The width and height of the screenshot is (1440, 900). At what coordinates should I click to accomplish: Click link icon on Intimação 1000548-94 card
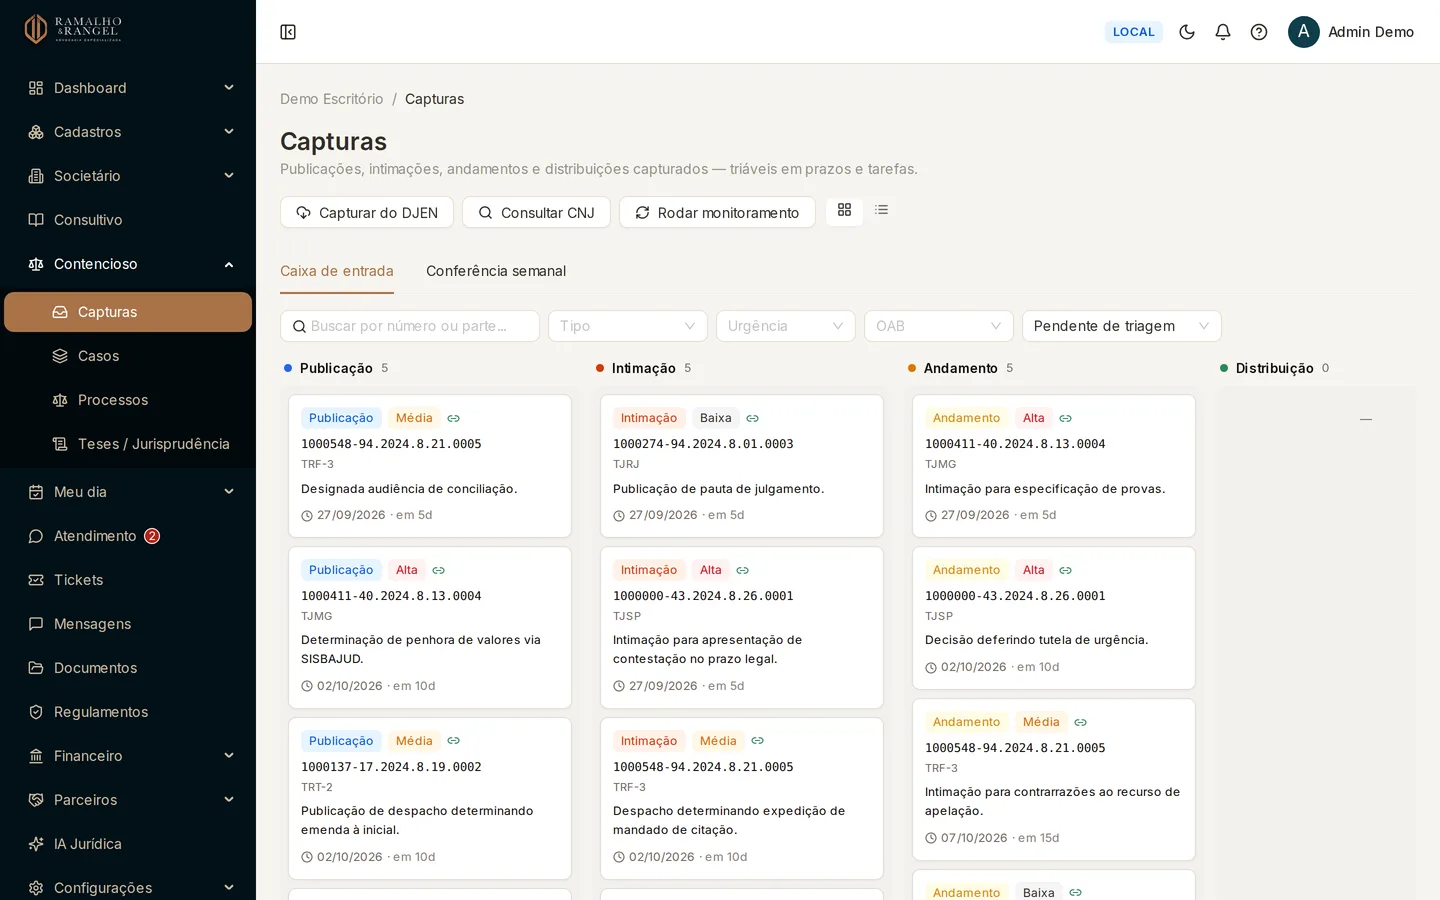click(757, 741)
